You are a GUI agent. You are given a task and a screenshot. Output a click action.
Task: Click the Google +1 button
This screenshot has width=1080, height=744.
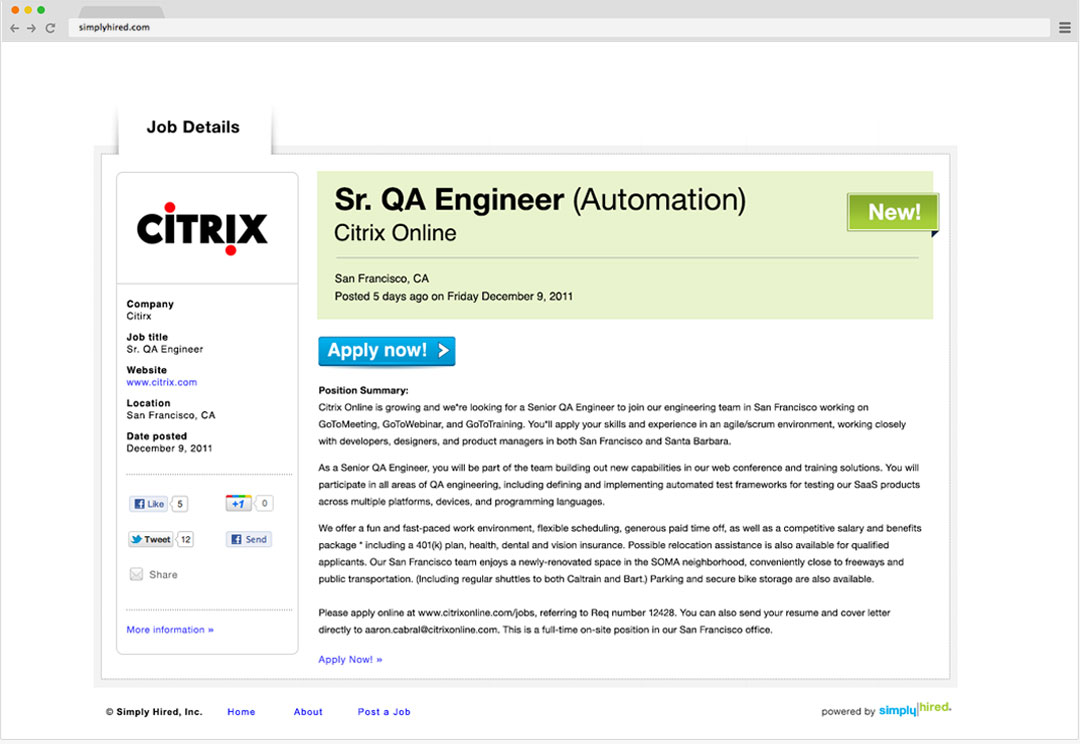[x=238, y=504]
